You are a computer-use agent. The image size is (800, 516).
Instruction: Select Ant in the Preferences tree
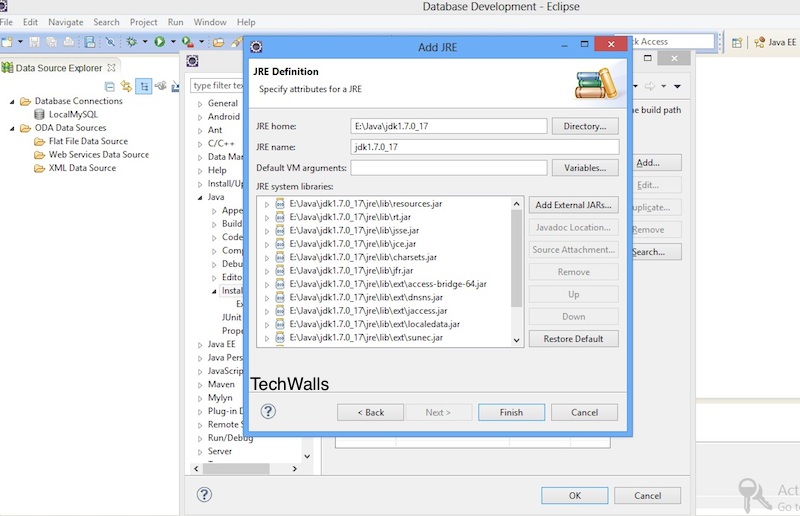tap(215, 130)
